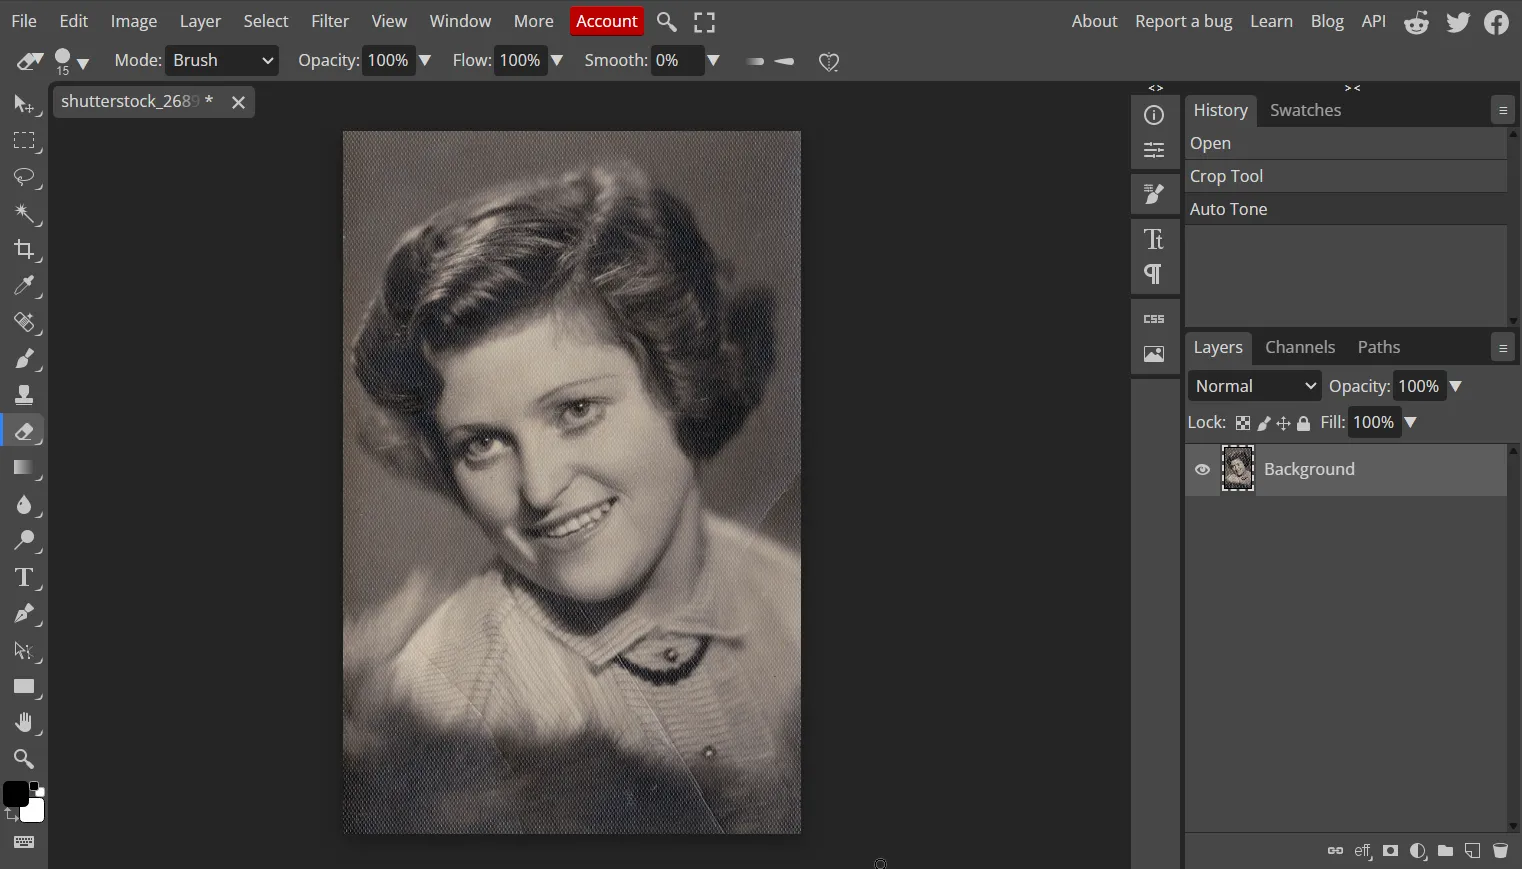
Task: Enable the lock transparent pixels toggle
Action: pos(1242,423)
